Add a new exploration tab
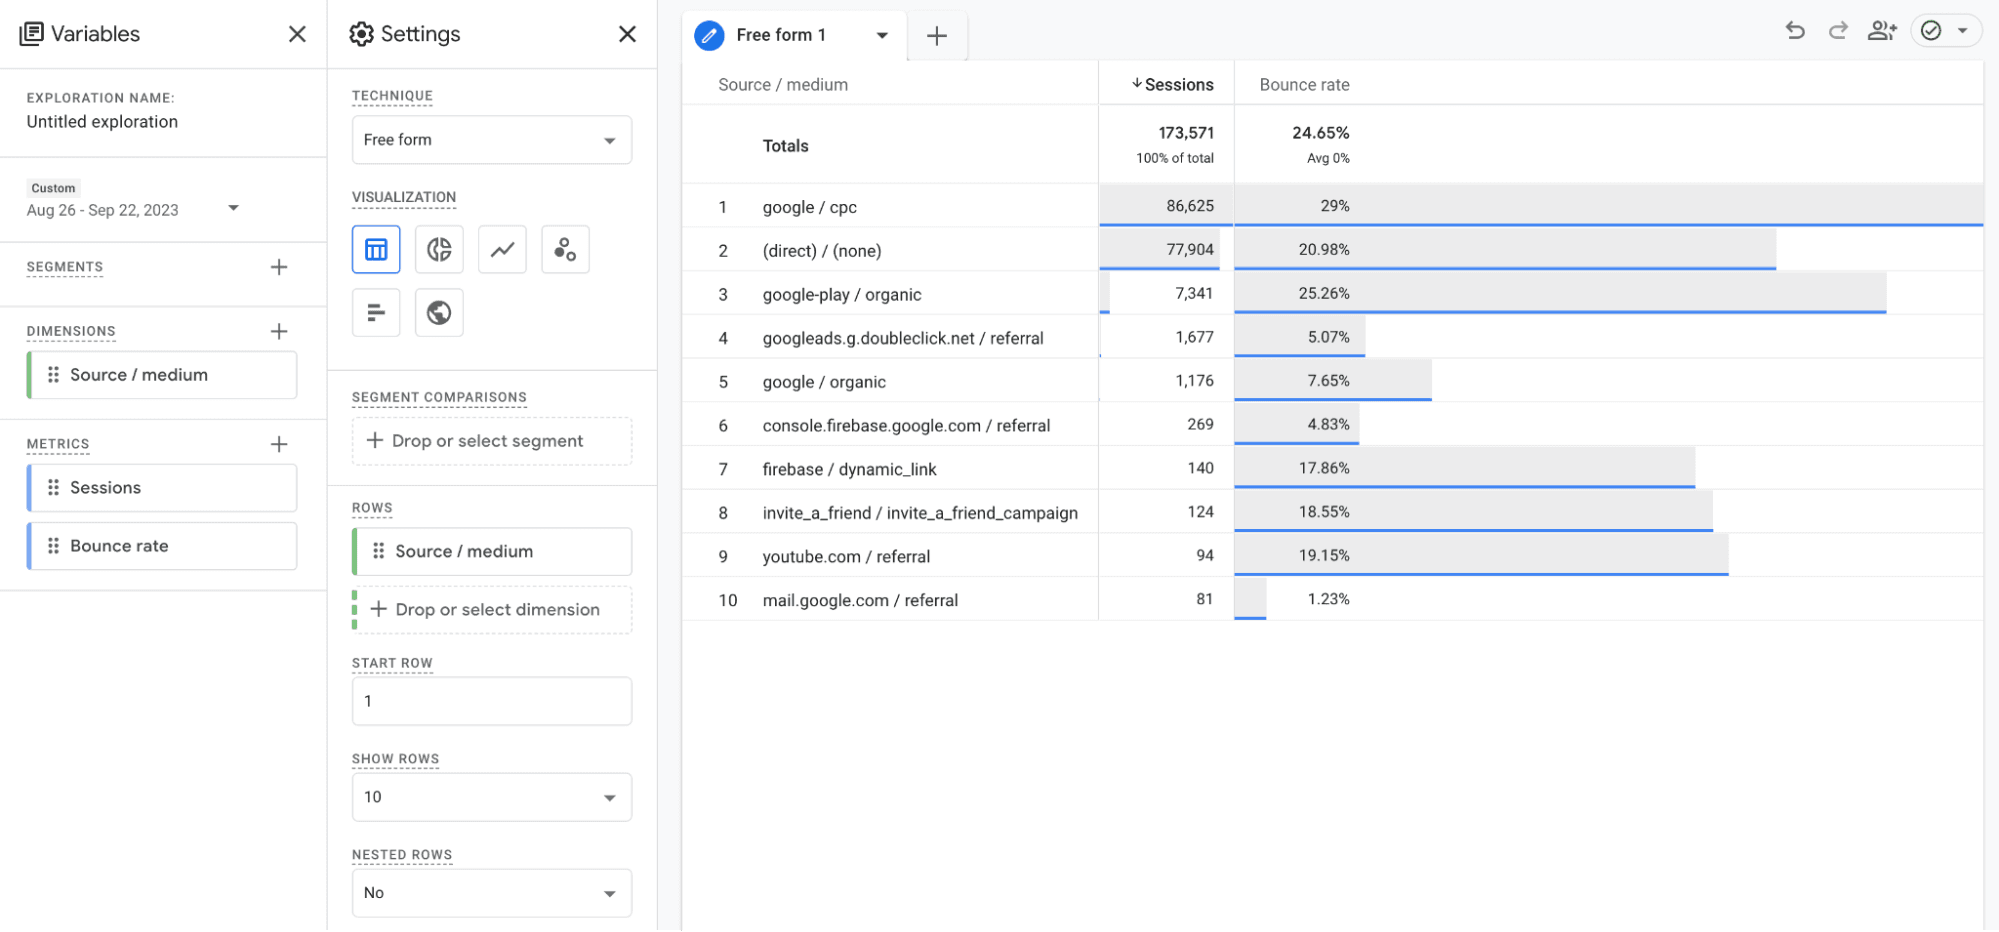The width and height of the screenshot is (1999, 932). tap(937, 36)
